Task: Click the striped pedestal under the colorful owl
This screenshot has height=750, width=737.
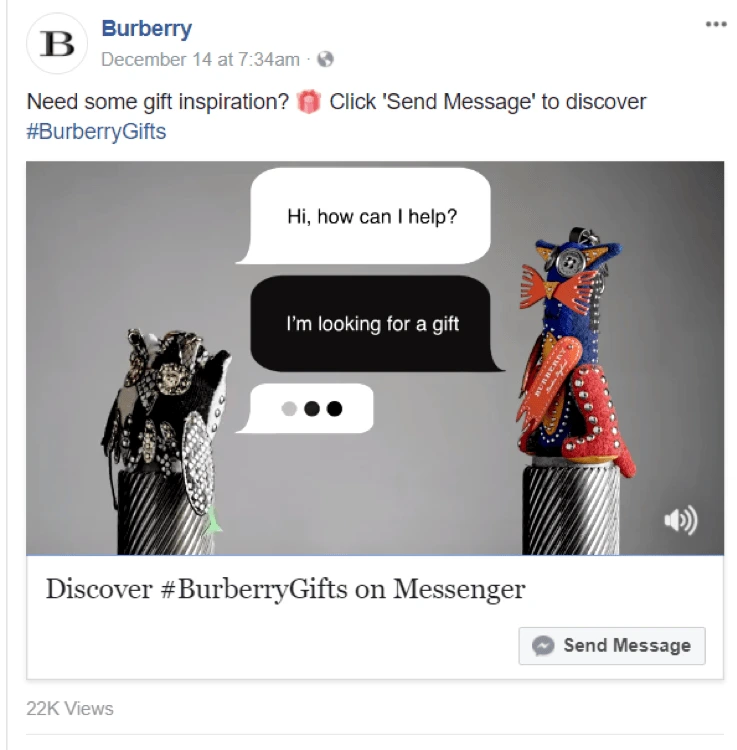Action: 571,509
